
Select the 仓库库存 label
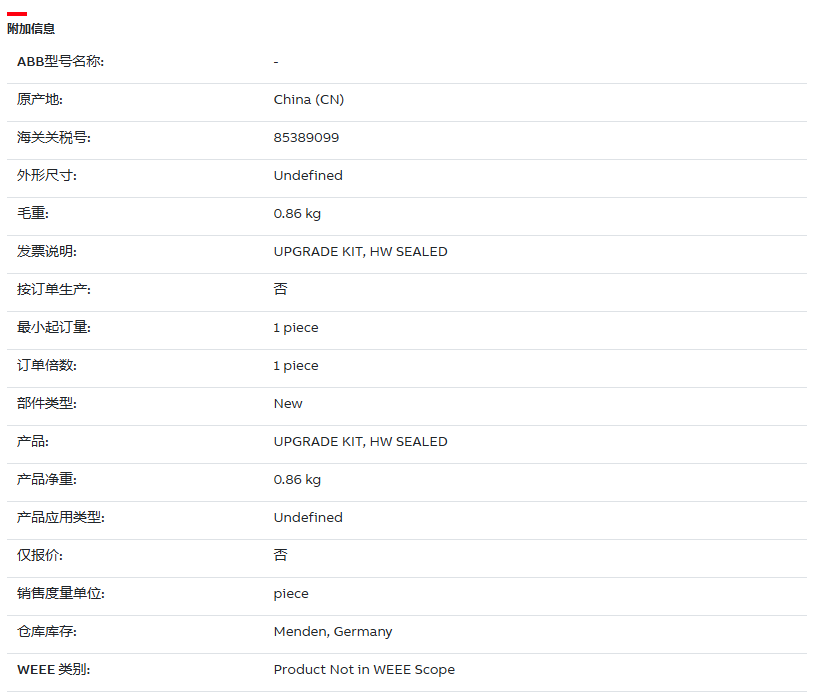(x=47, y=631)
